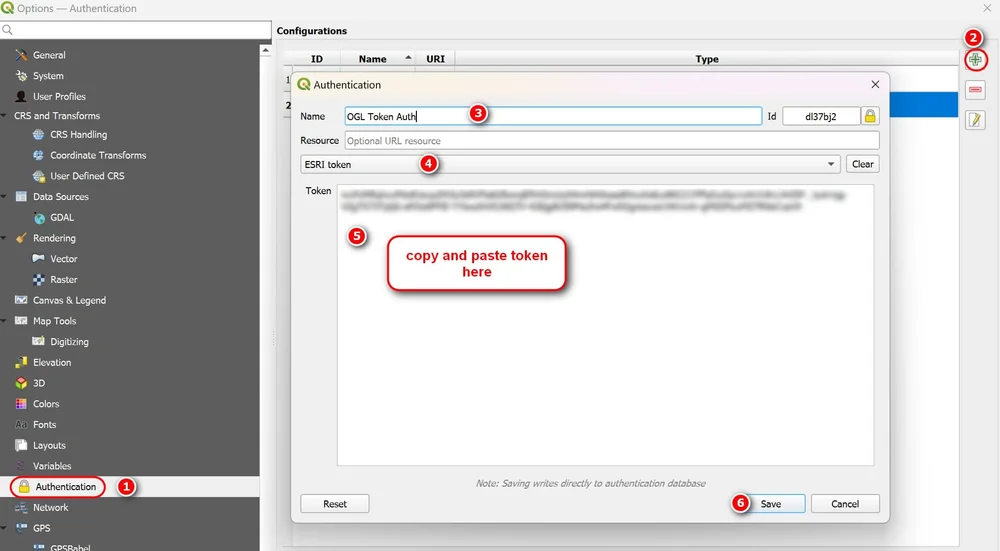Sort configurations by Name column header
The image size is (1000, 551).
click(378, 59)
